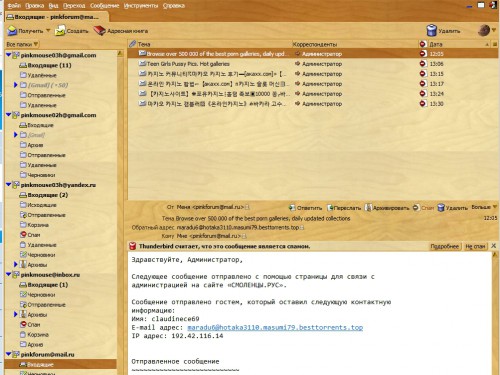Open the Больше dropdown

pos(484,207)
